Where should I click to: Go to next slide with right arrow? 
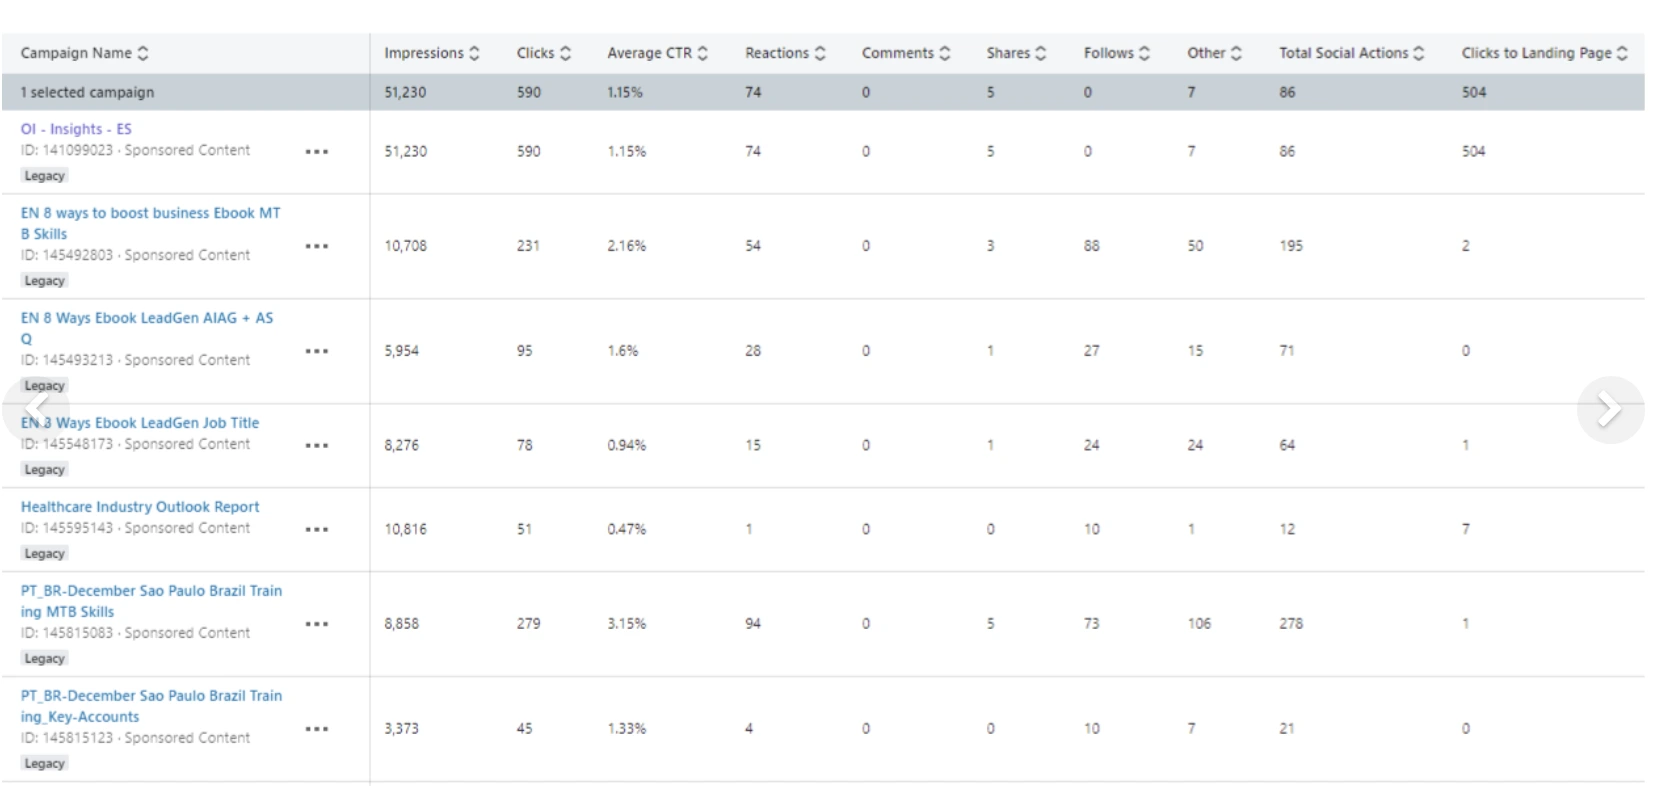click(x=1609, y=409)
